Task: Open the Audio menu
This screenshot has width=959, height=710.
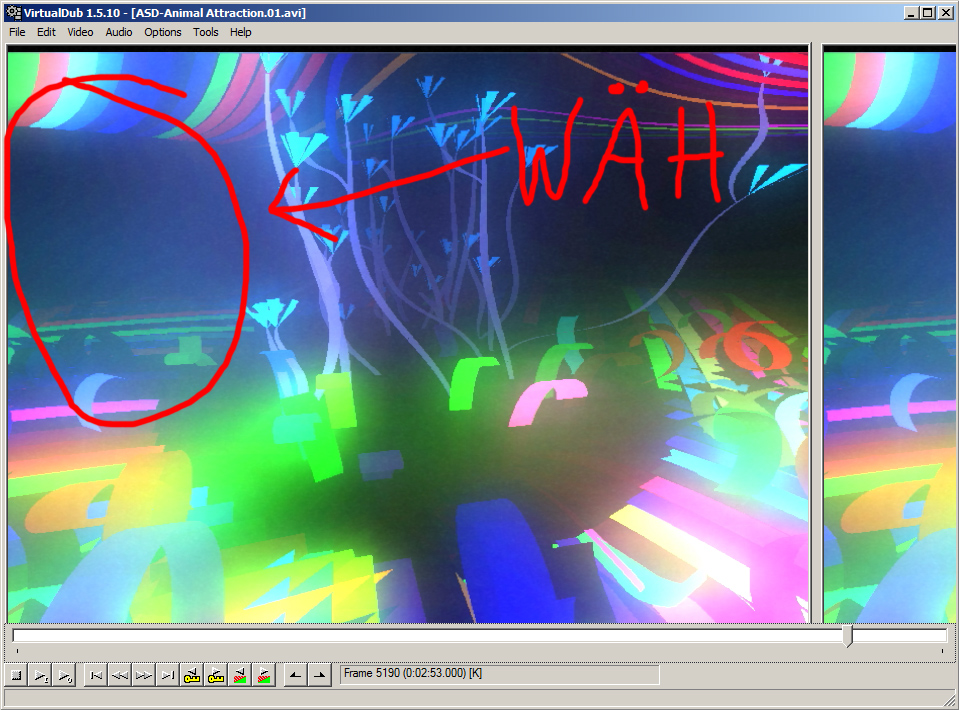Action: [119, 32]
